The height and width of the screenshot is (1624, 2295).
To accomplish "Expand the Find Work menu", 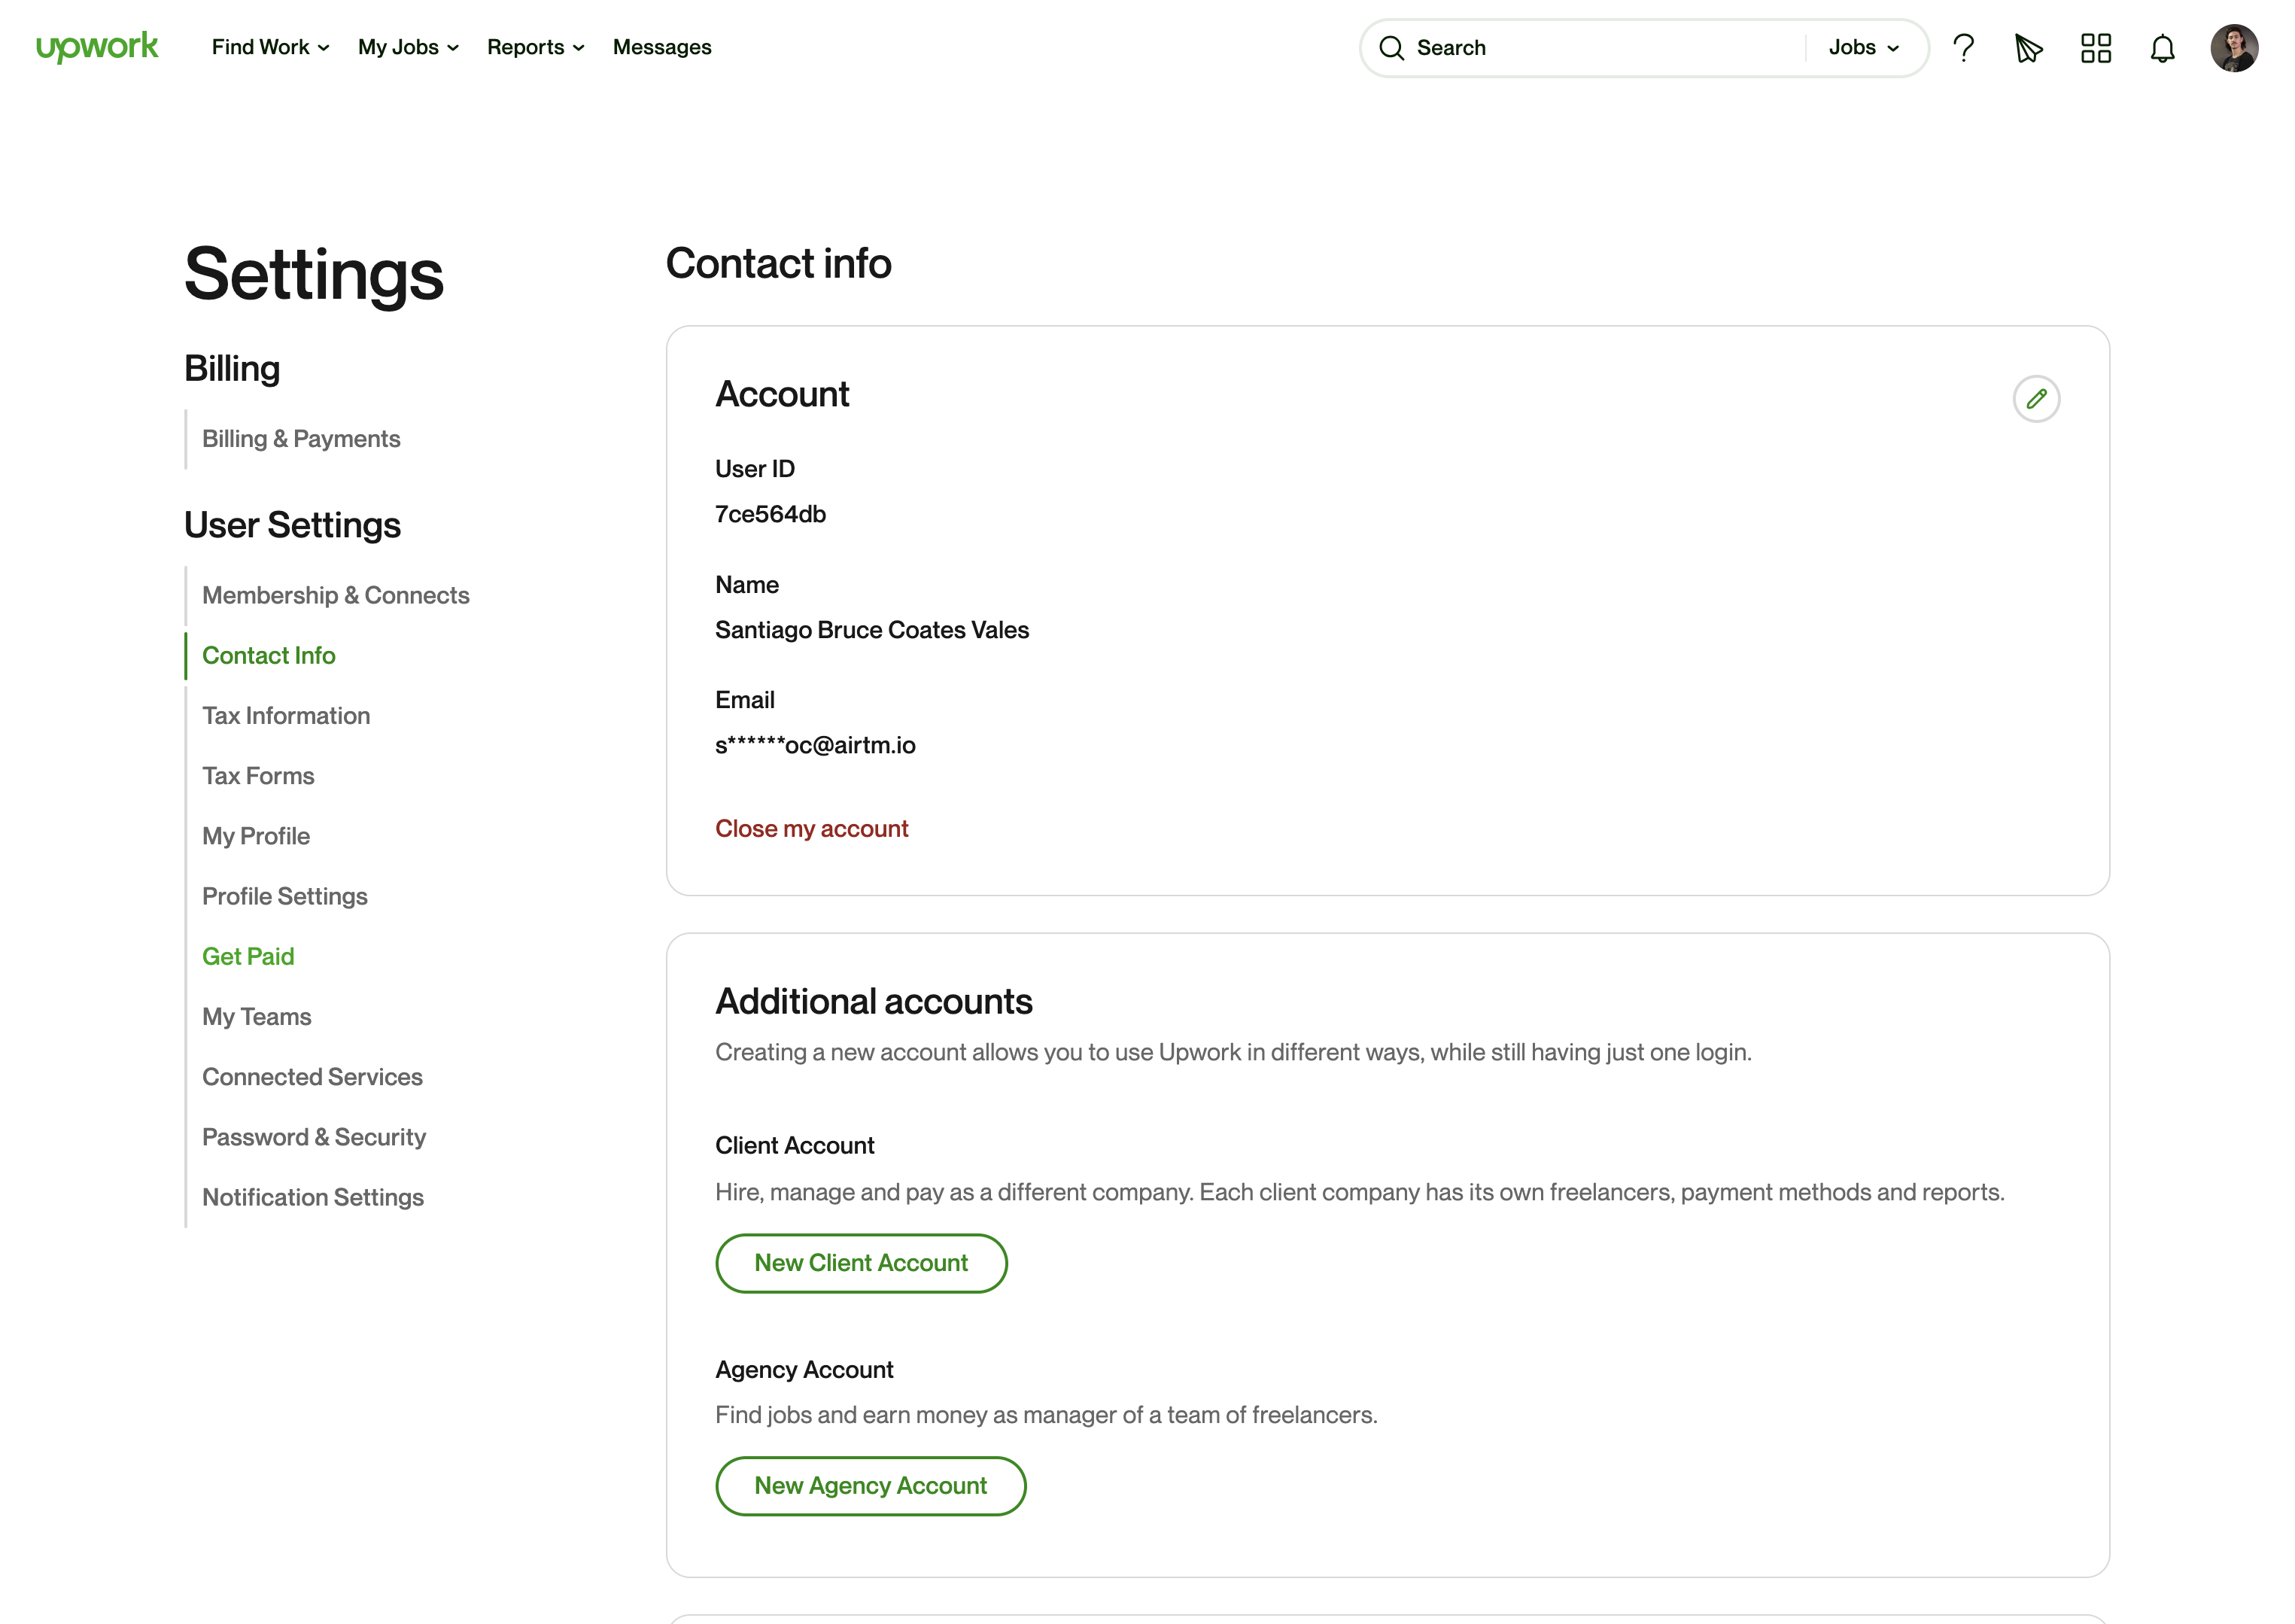I will (270, 47).
